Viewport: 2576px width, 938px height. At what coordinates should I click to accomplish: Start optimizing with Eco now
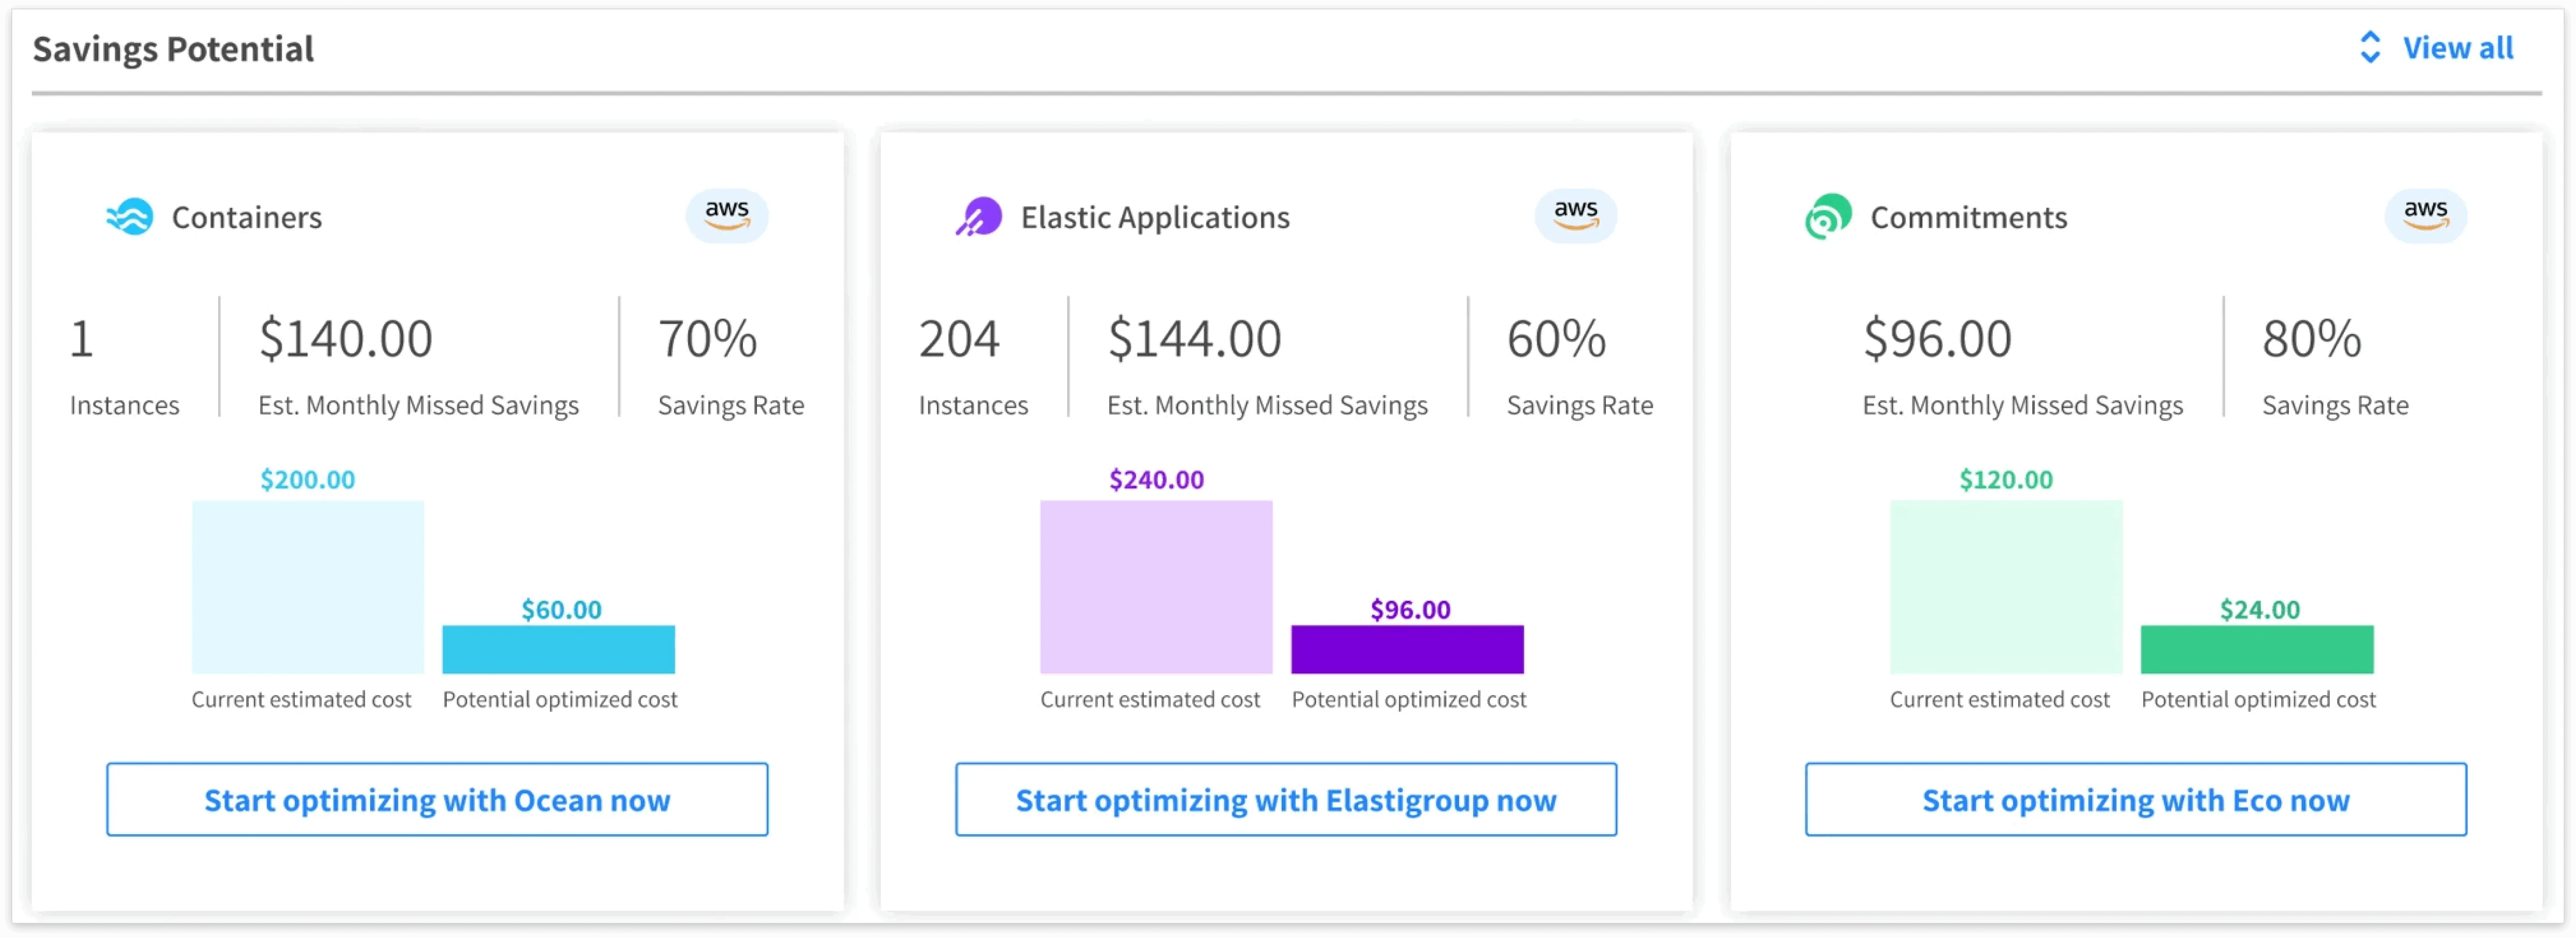coord(2136,800)
